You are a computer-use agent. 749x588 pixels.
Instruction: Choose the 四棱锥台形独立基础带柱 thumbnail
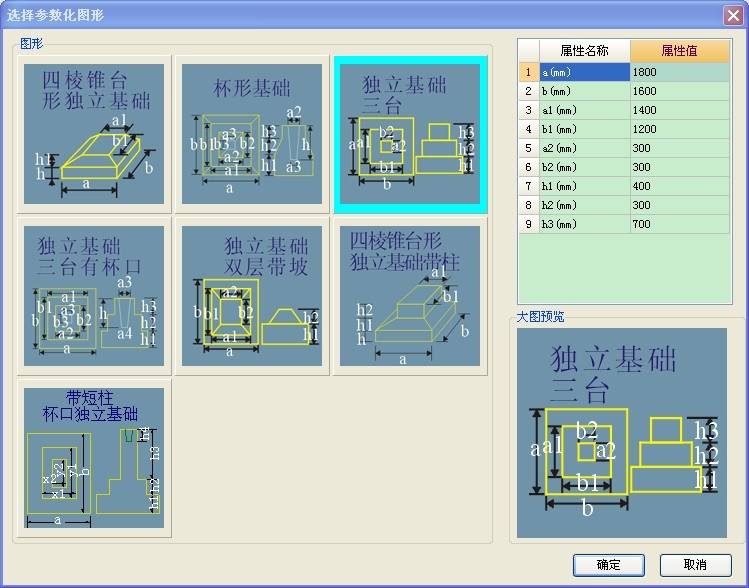[x=410, y=296]
